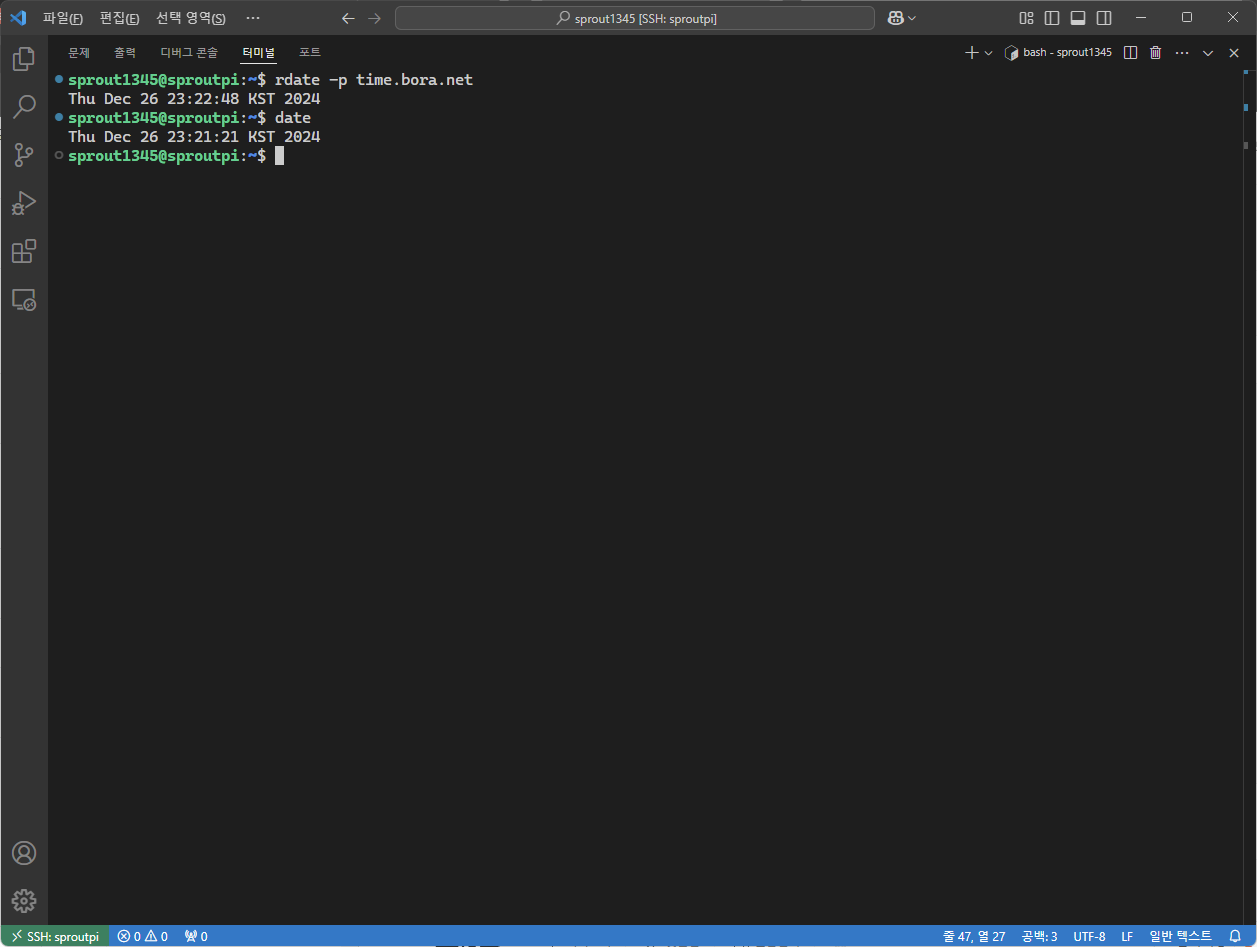Go forward with the right arrow
1257x947 pixels.
(x=374, y=18)
